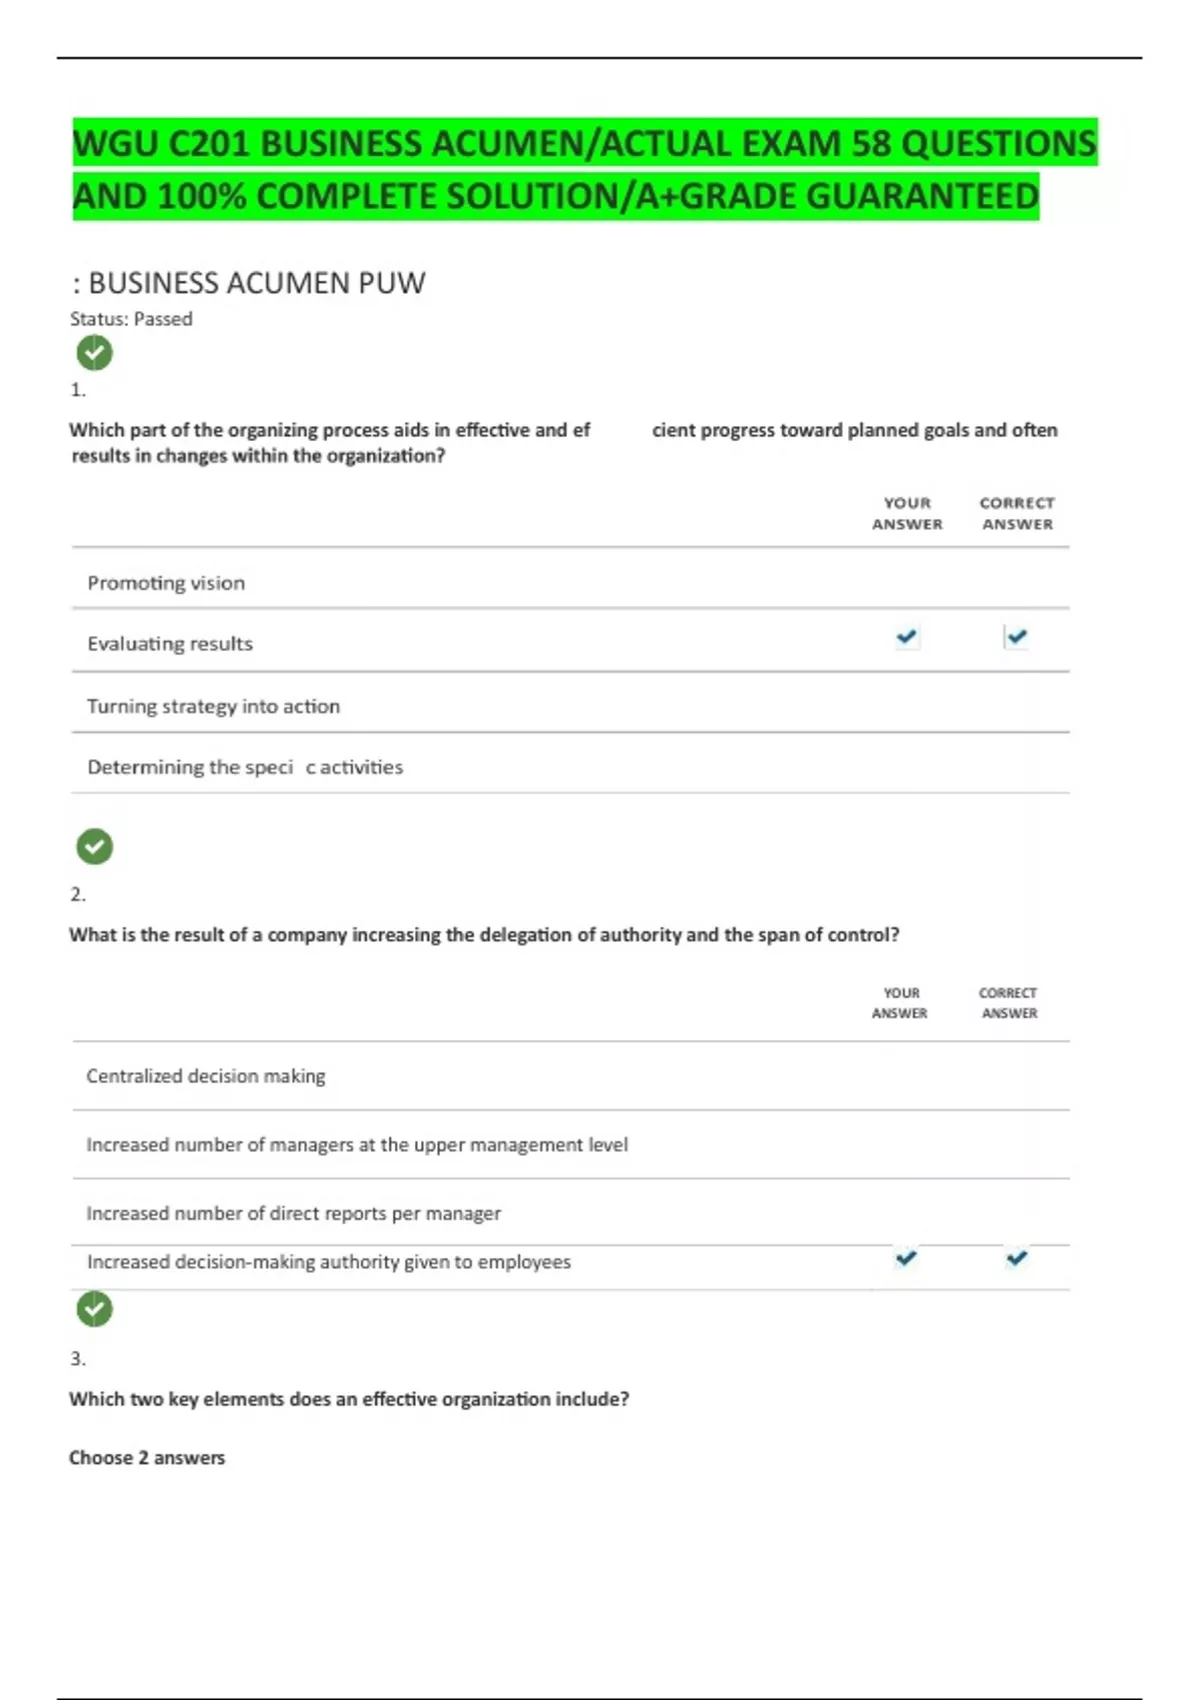Click question 1's YOUR ANSWER column header
This screenshot has height=1700, width=1200.
[x=907, y=513]
